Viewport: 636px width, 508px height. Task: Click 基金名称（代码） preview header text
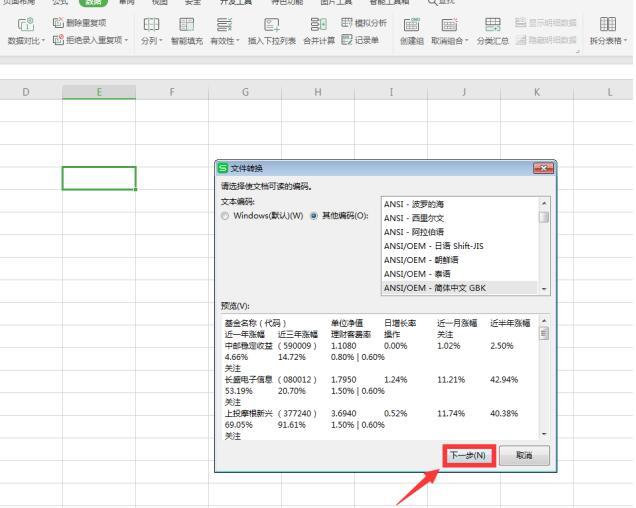[256, 323]
